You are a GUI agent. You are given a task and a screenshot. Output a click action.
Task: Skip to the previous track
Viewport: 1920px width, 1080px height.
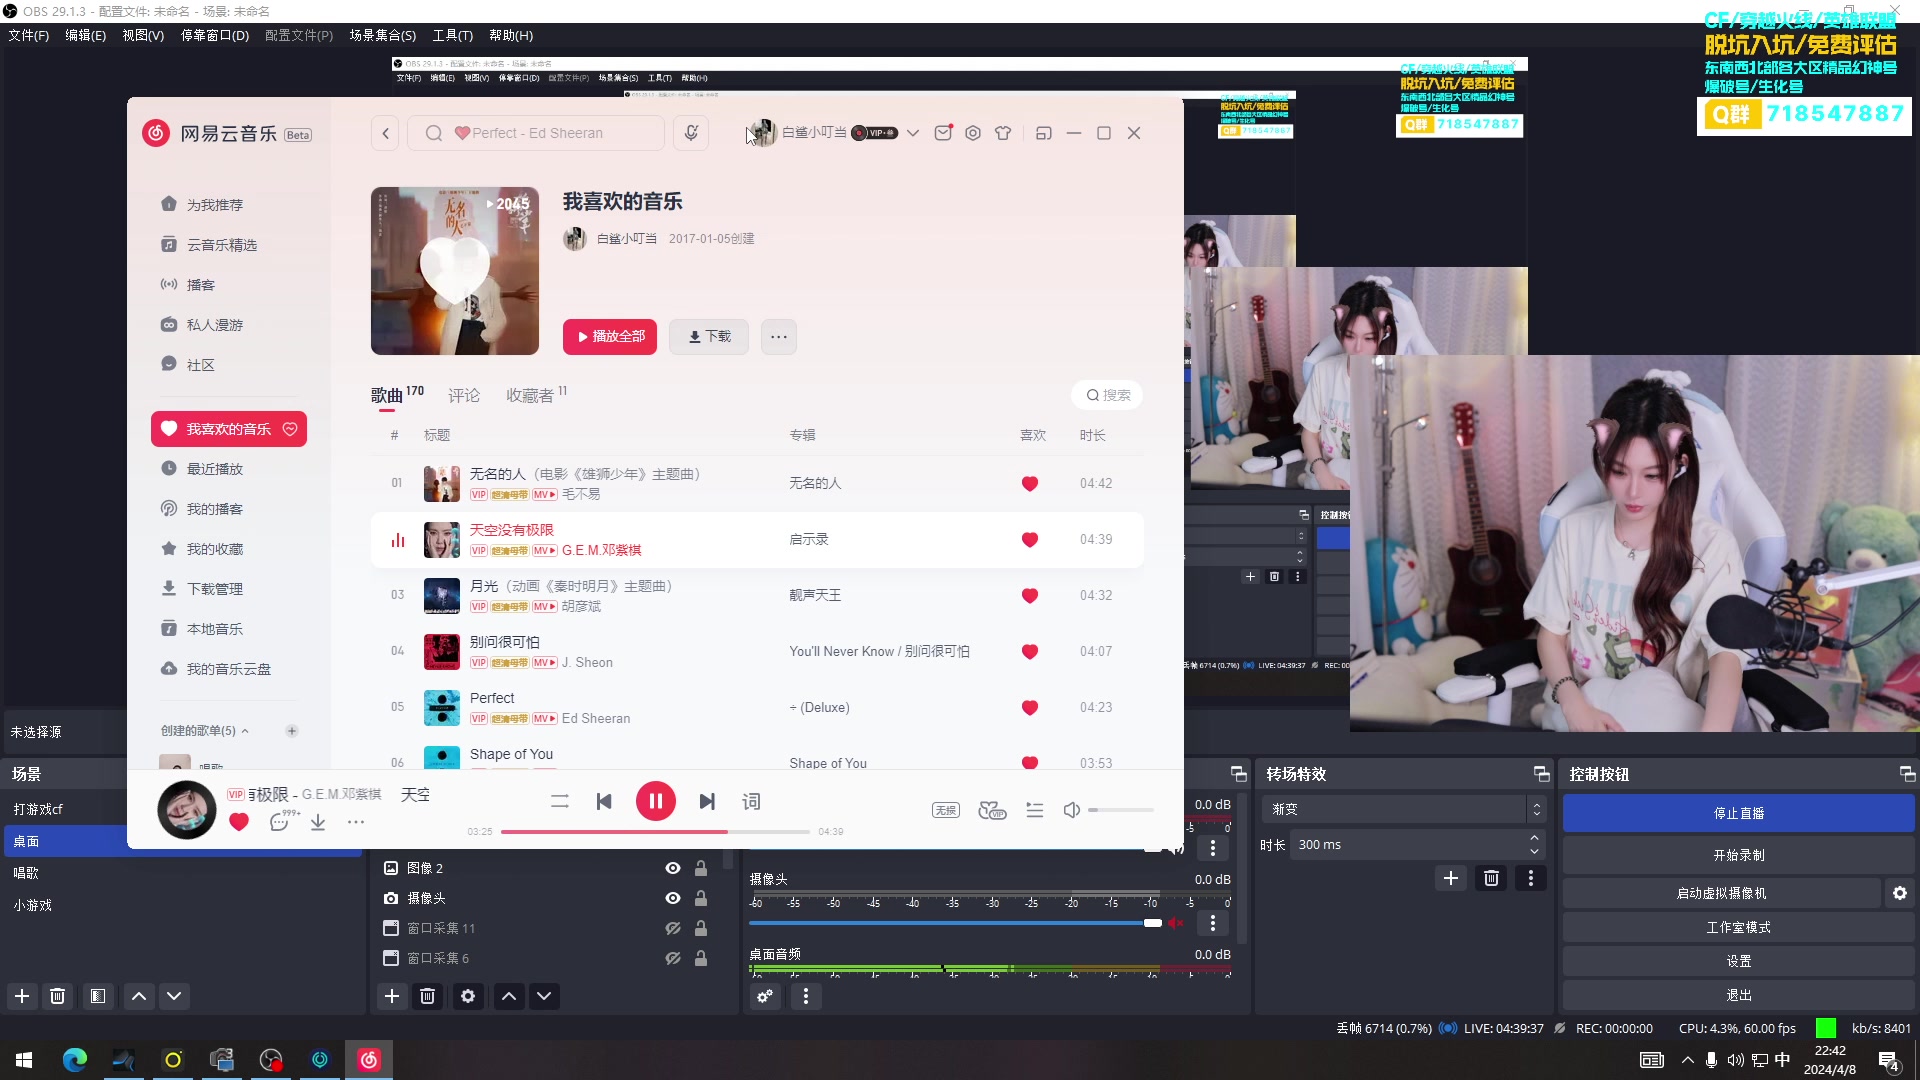(x=604, y=801)
